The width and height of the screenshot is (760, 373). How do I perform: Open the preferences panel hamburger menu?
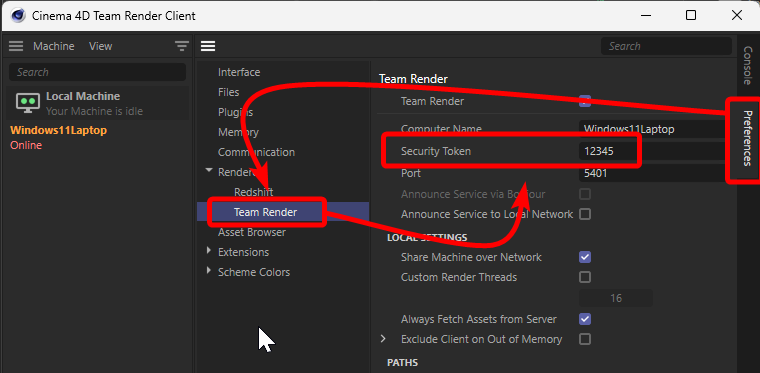(x=208, y=46)
